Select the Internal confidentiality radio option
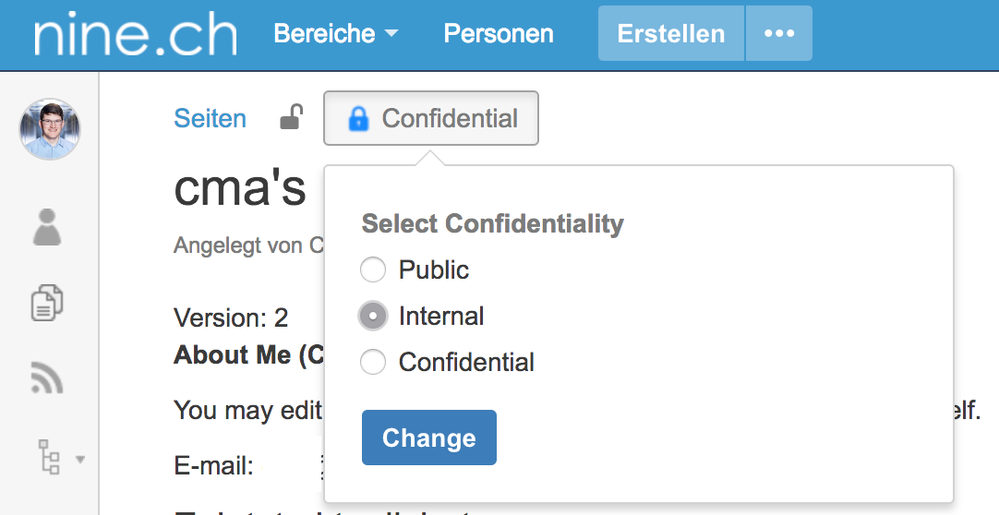This screenshot has width=999, height=515. click(x=373, y=316)
